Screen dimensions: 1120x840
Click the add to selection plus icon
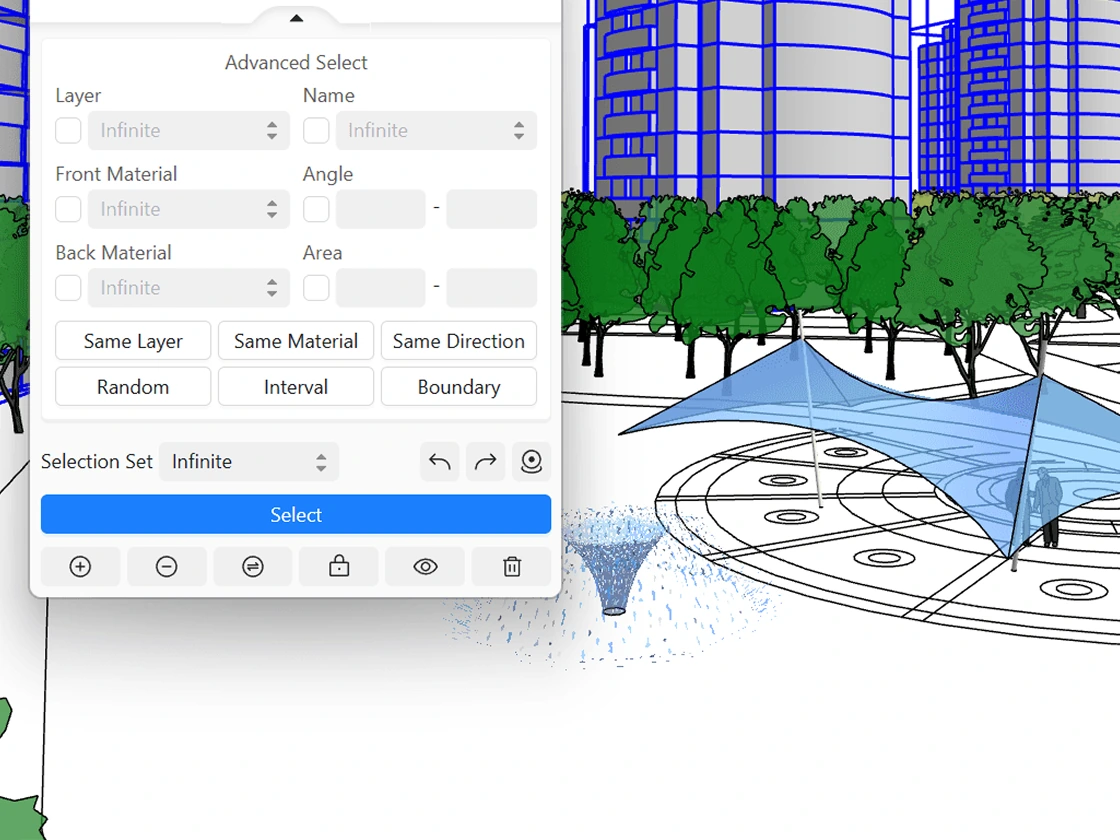pos(80,567)
